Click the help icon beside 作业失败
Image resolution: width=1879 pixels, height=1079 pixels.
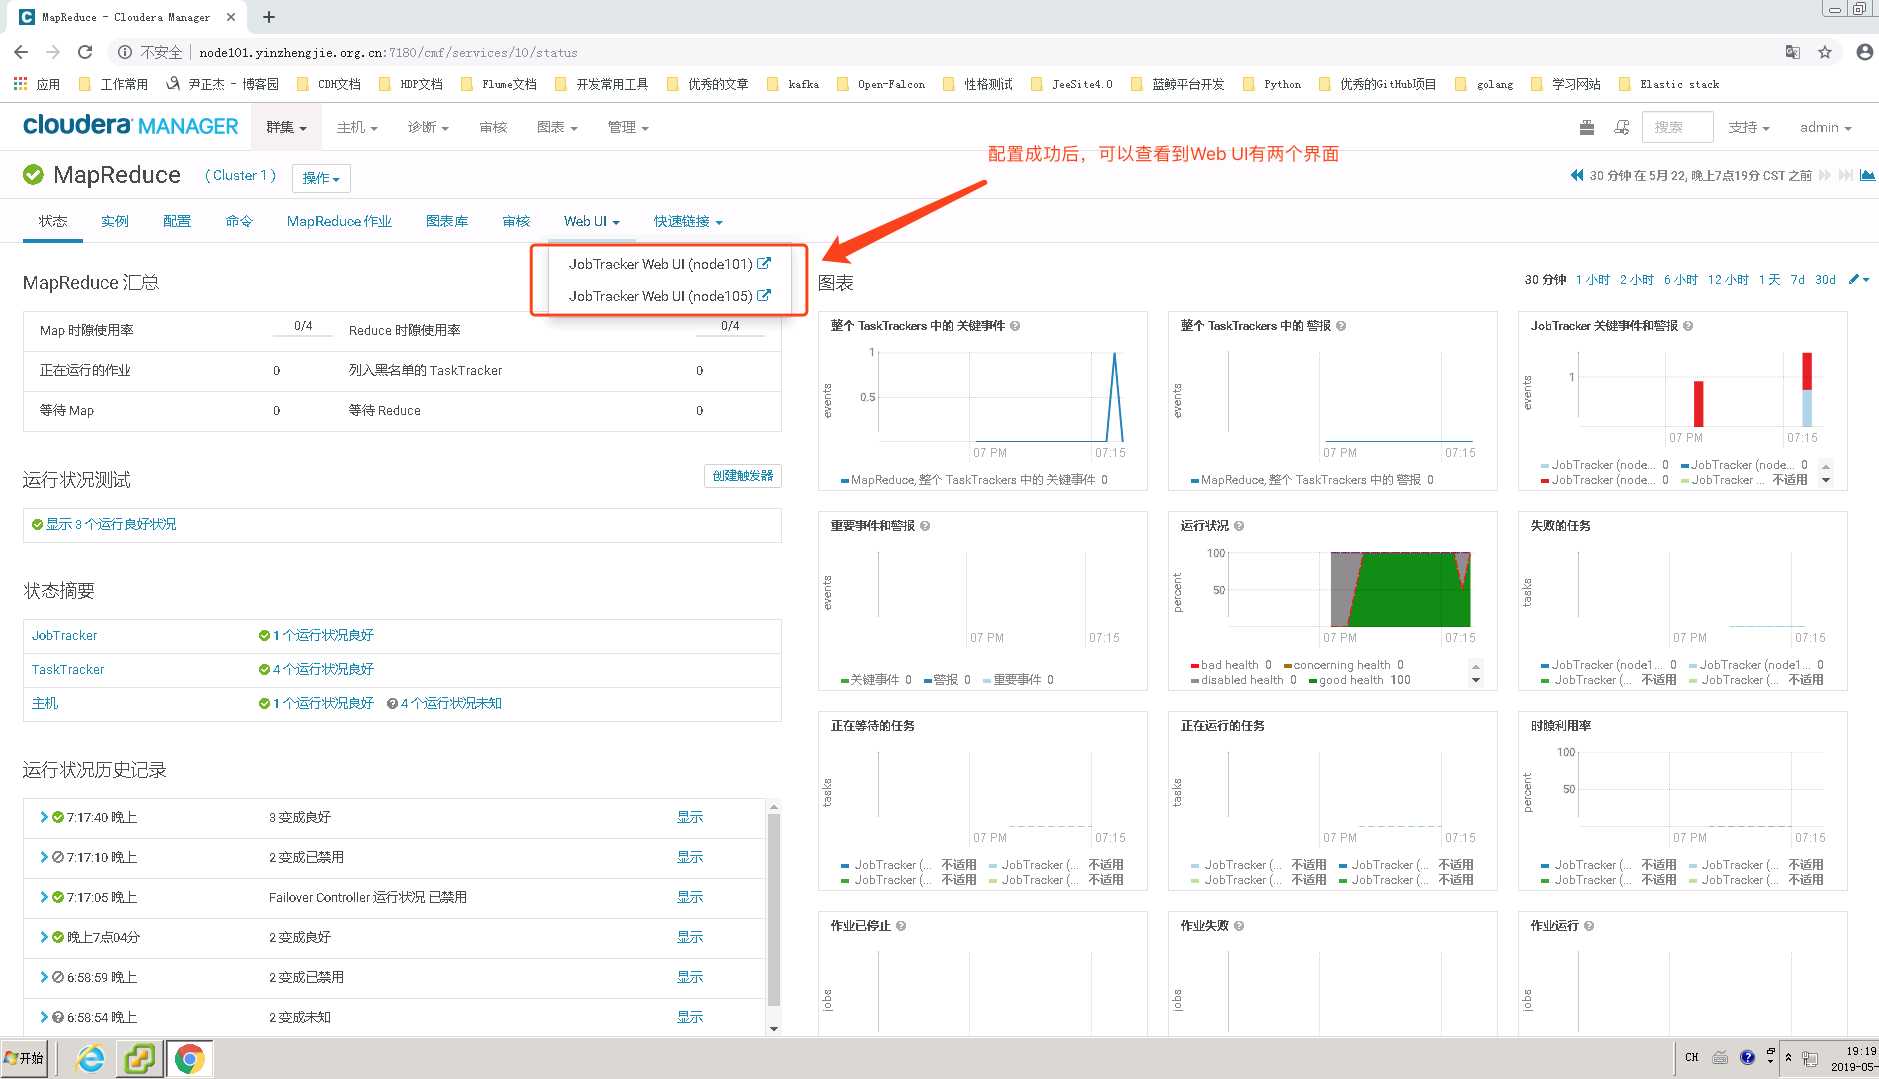click(x=1239, y=926)
